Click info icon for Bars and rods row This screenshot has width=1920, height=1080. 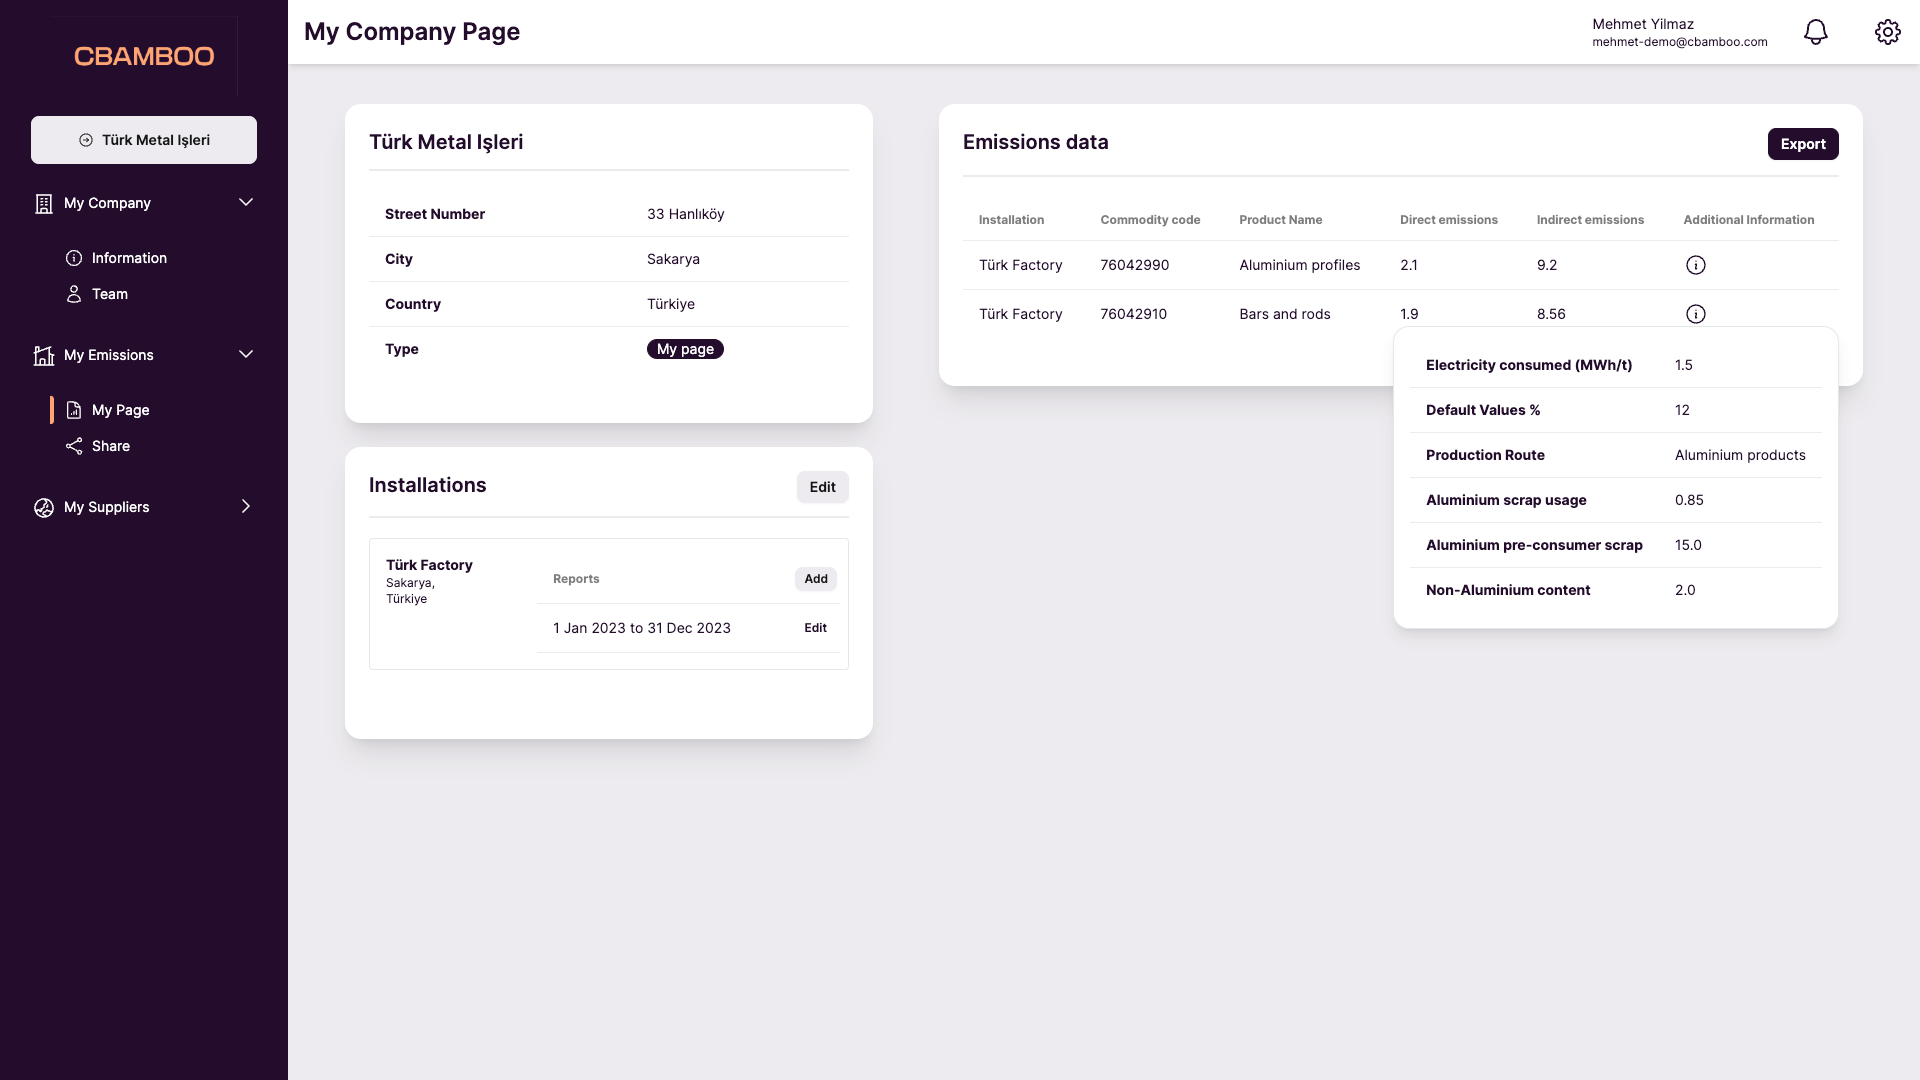[x=1695, y=314]
